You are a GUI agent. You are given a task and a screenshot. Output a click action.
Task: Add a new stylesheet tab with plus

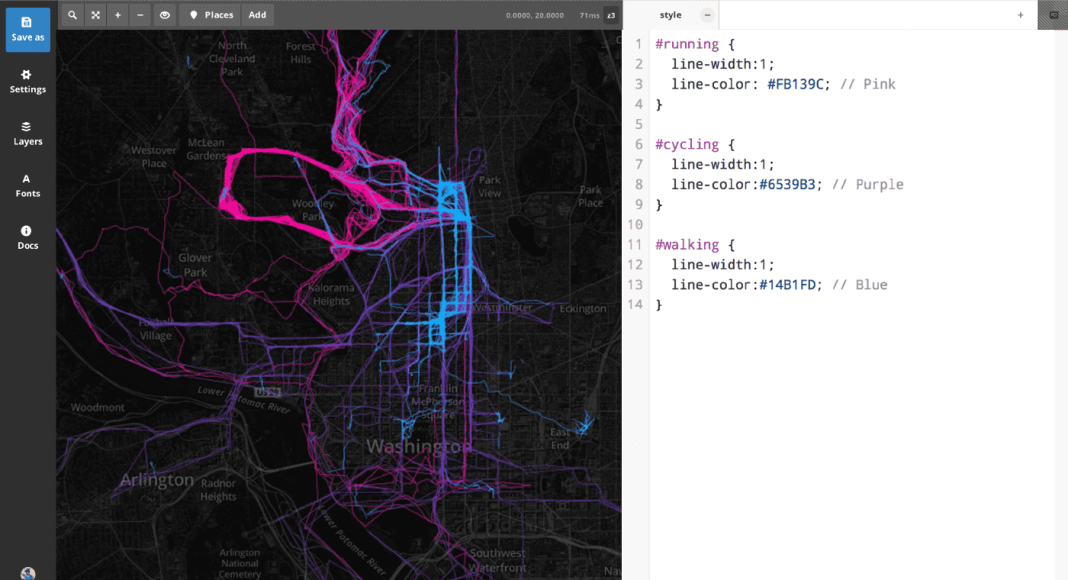click(1020, 15)
